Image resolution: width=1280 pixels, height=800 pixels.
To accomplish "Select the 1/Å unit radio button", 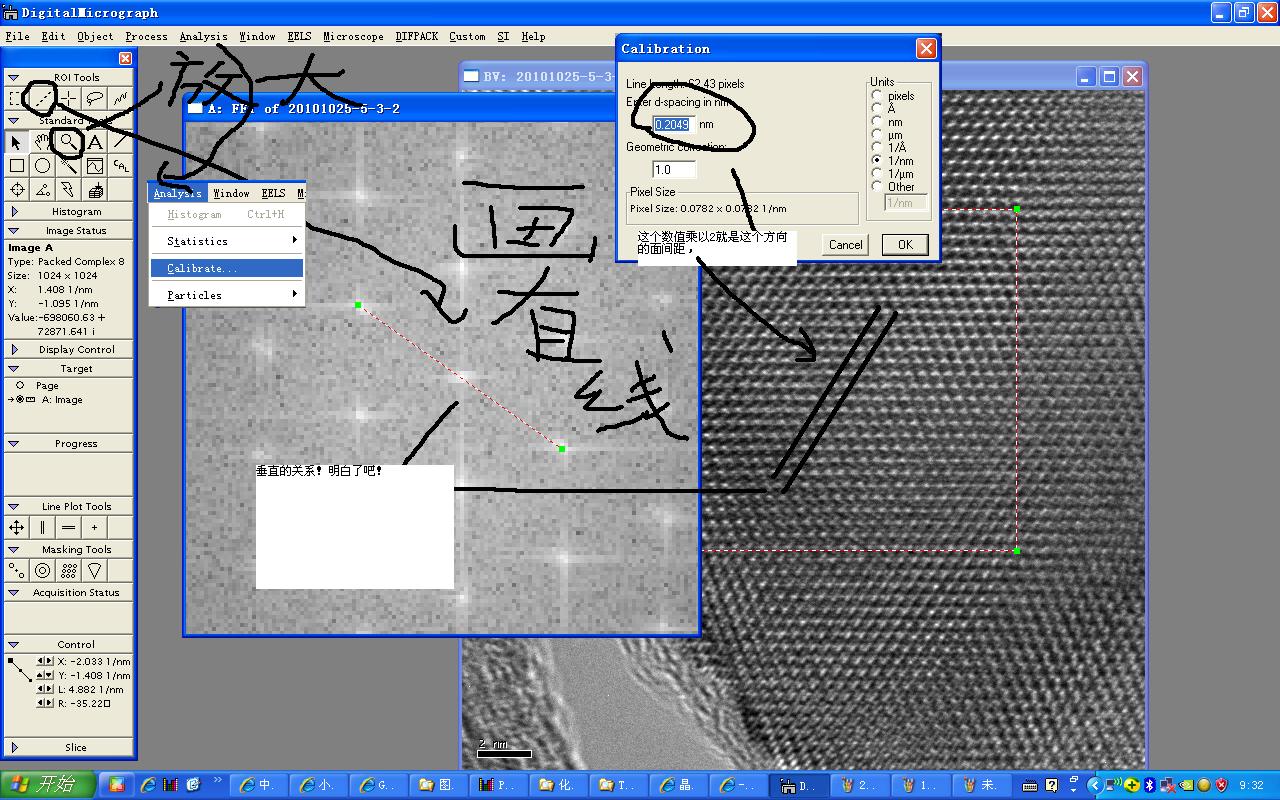I will click(877, 148).
